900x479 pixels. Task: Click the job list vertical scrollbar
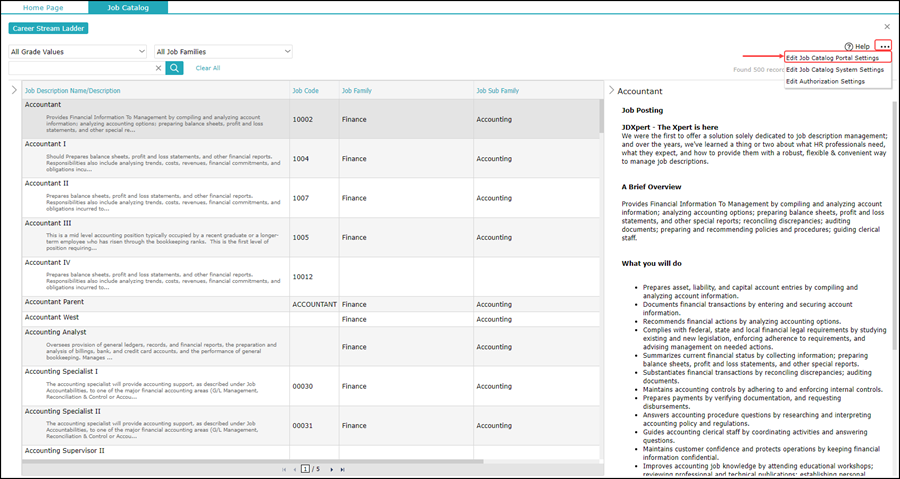tap(601, 115)
